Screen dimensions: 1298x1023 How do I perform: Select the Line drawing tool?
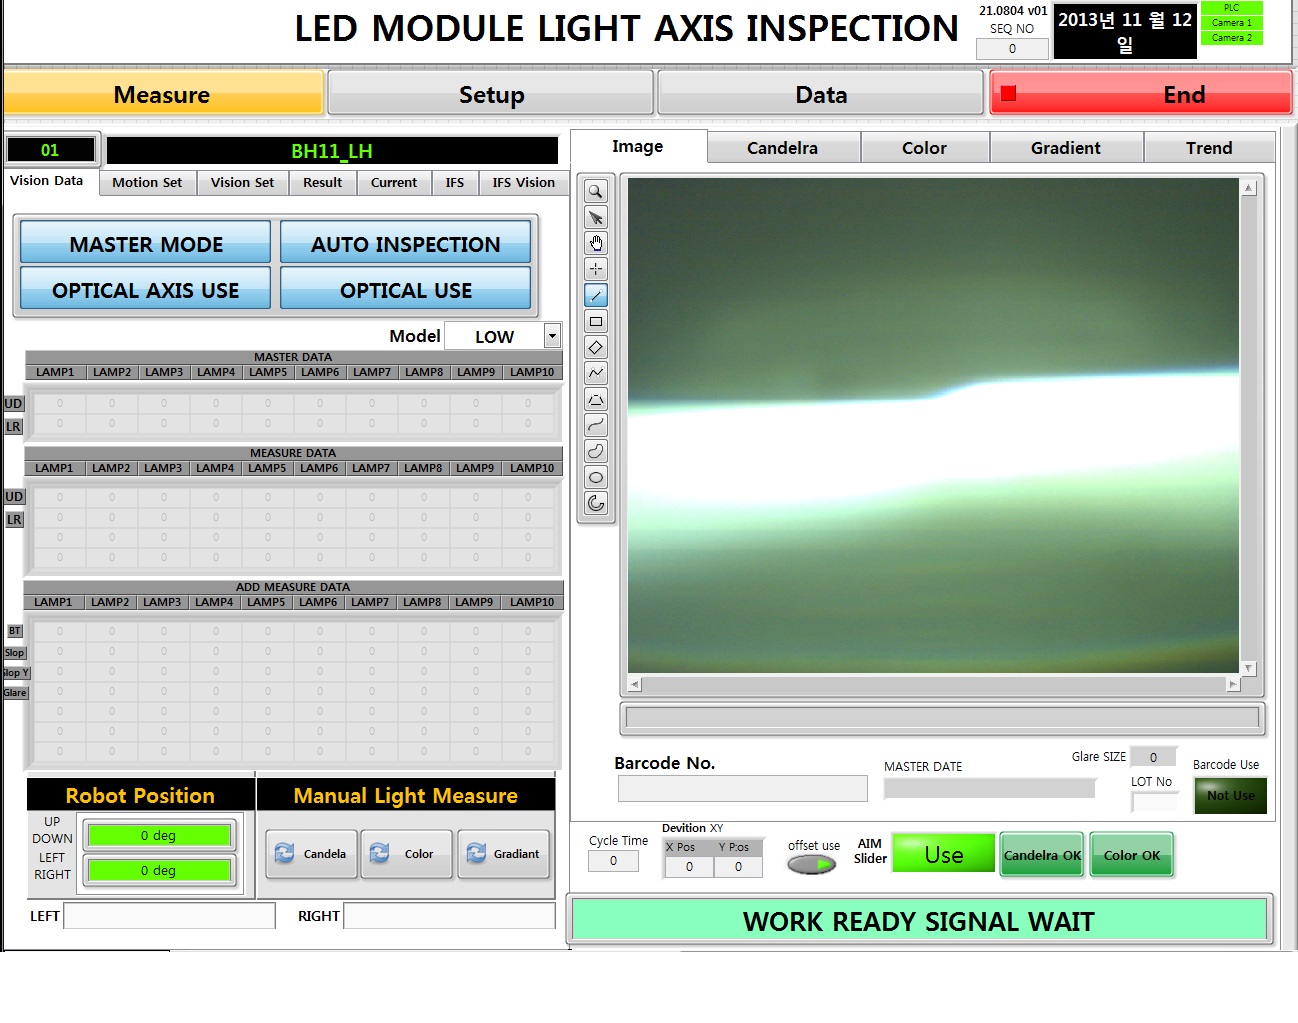596,296
